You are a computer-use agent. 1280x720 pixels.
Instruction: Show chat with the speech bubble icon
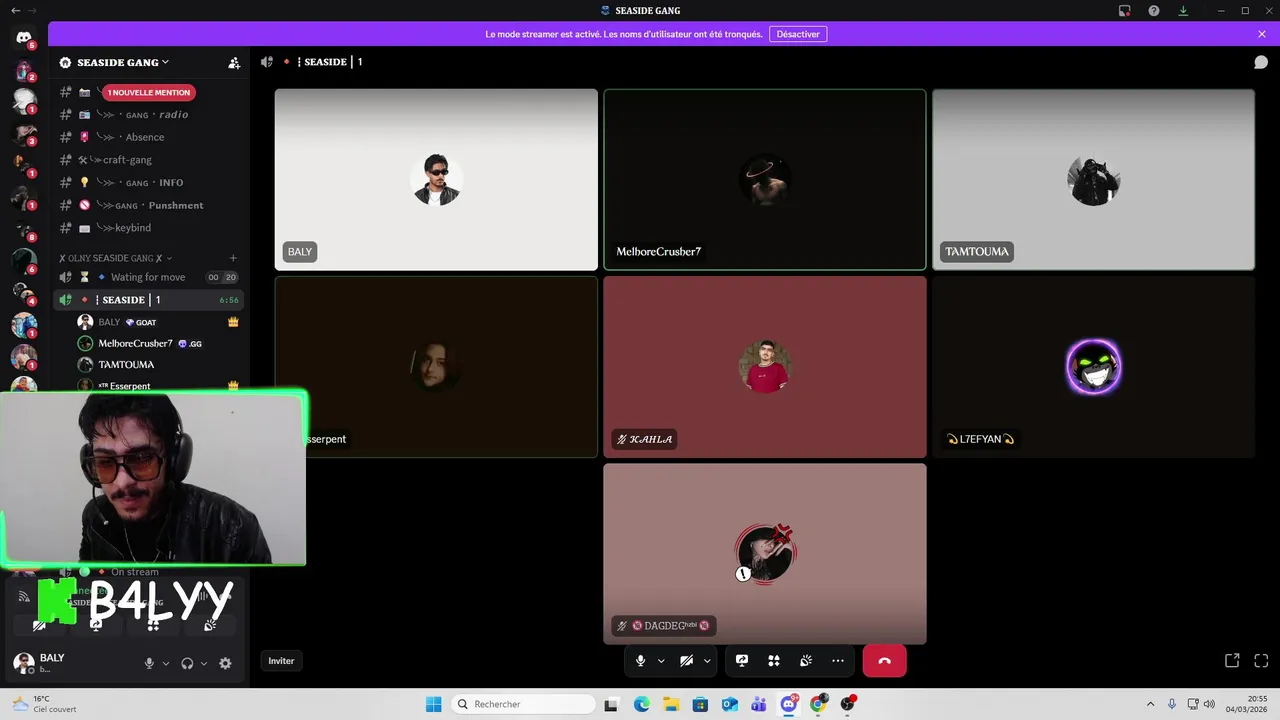click(x=1261, y=62)
